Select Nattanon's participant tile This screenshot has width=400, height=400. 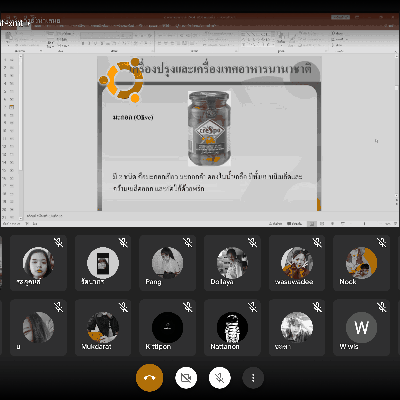(232, 327)
